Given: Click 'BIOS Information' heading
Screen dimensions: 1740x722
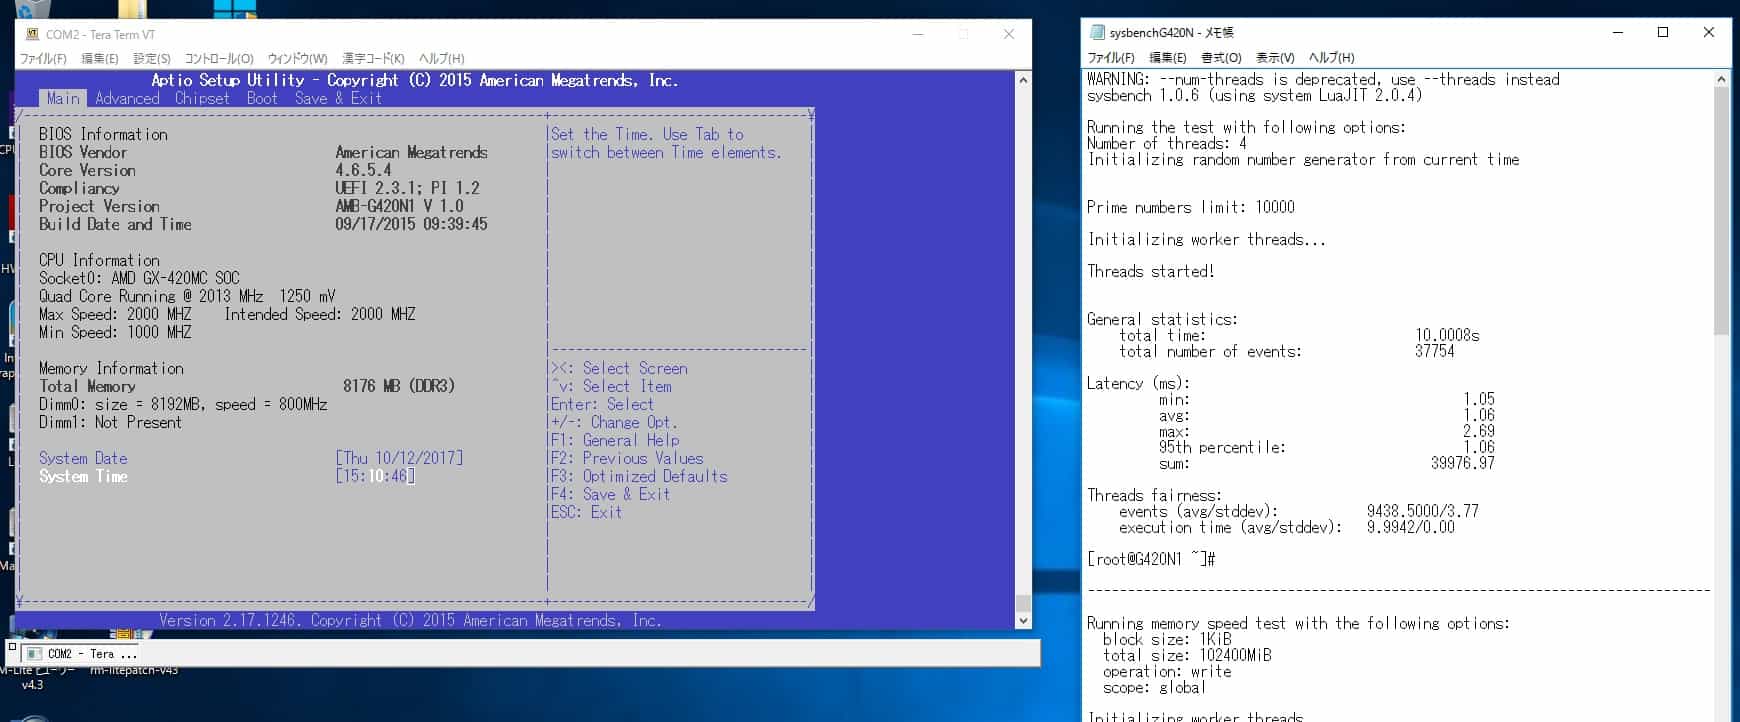Looking at the screenshot, I should (103, 134).
